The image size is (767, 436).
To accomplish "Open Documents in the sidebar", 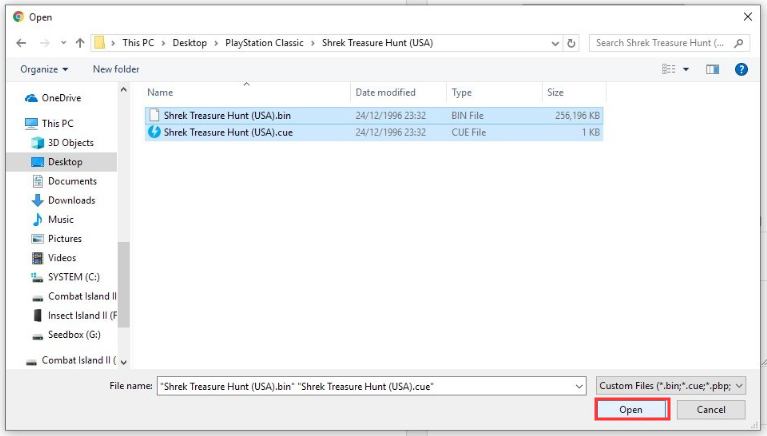I will (x=72, y=181).
